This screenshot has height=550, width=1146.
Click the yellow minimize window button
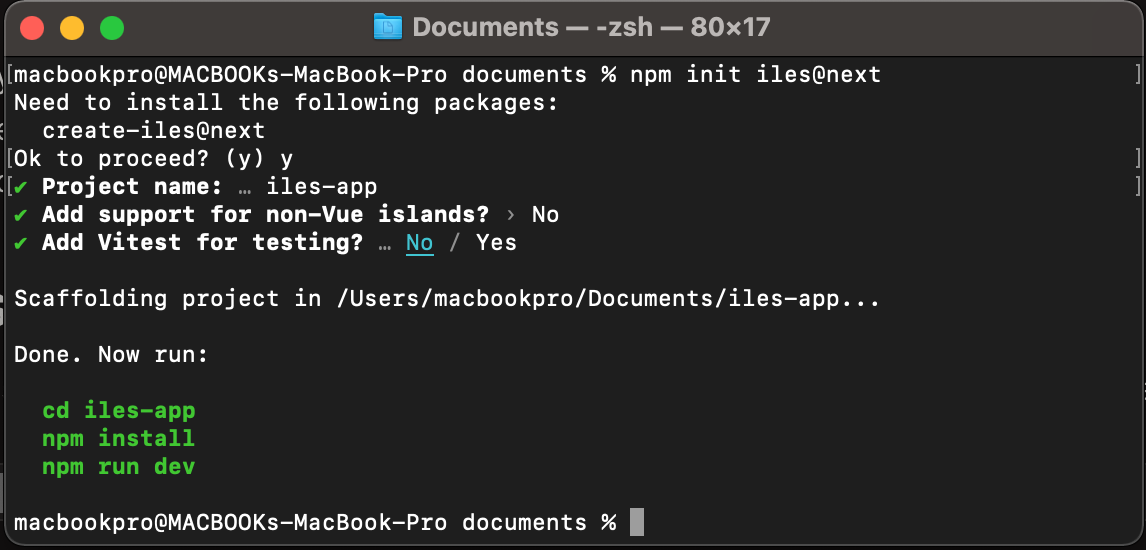pos(72,28)
